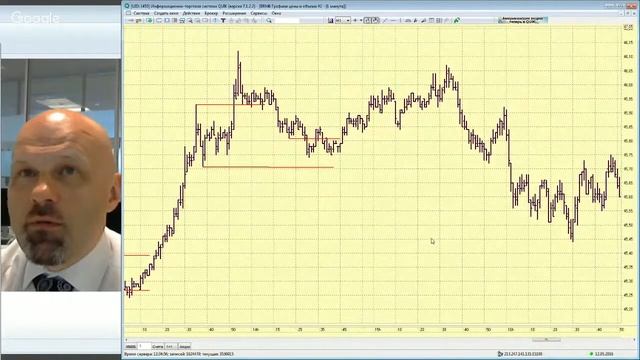This screenshot has width=640, height=360.
Task: Open the Система menu
Action: (141, 13)
